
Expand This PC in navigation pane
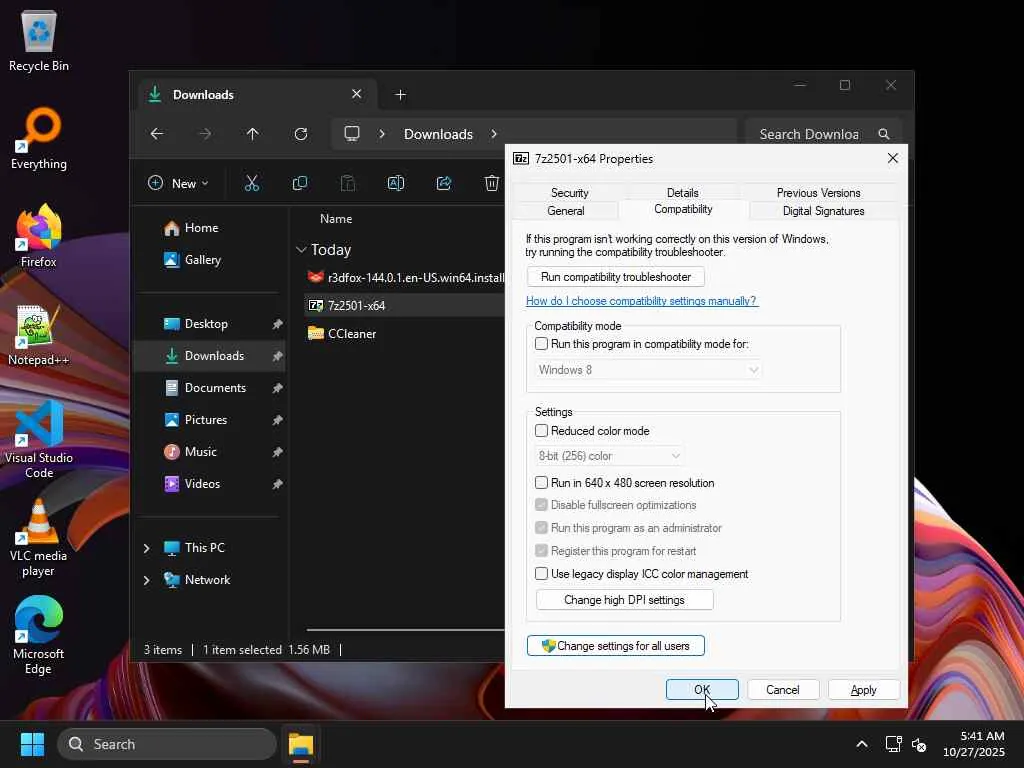click(x=147, y=548)
